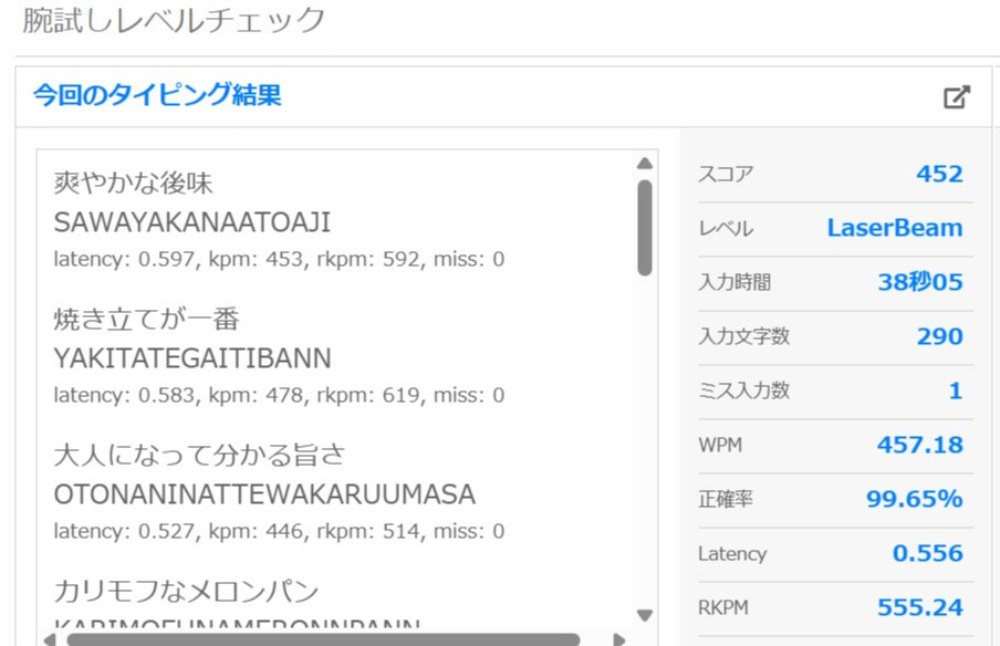Viewport: 1000px width, 646px height.
Task: Click the horizontal scrollbar thumb below results
Action: click(323, 640)
